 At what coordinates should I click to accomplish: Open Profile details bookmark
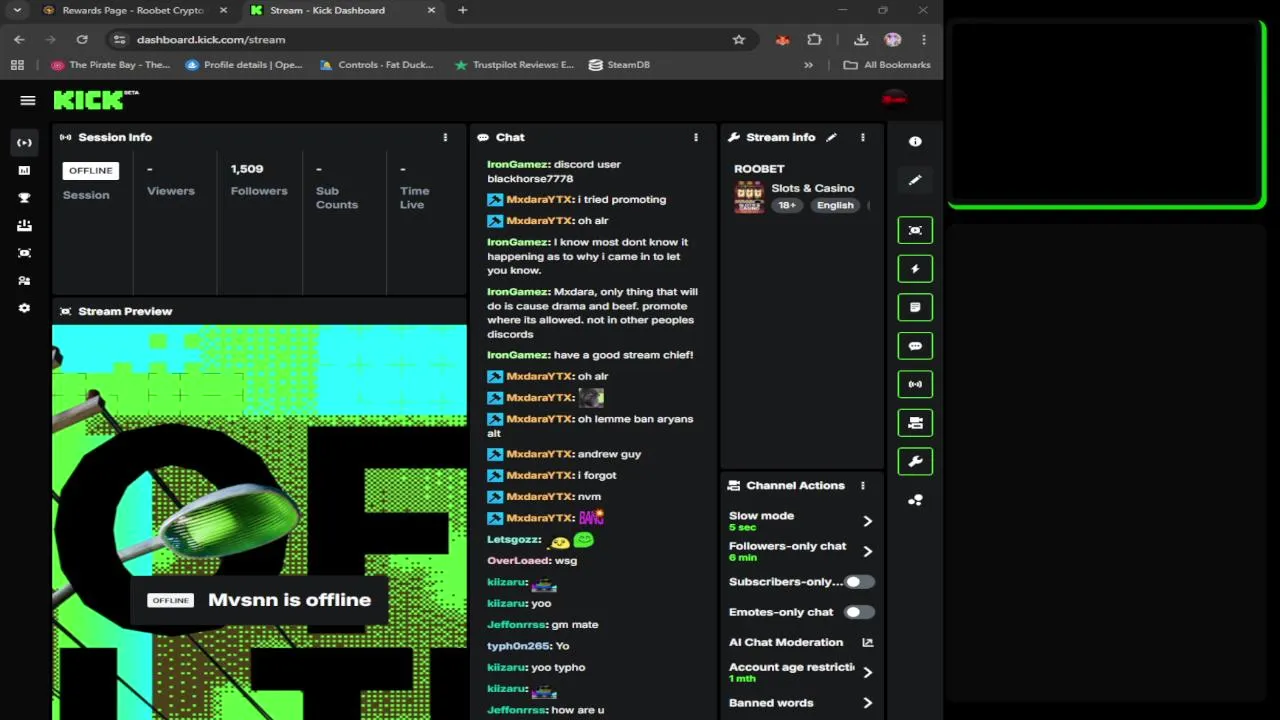click(244, 64)
